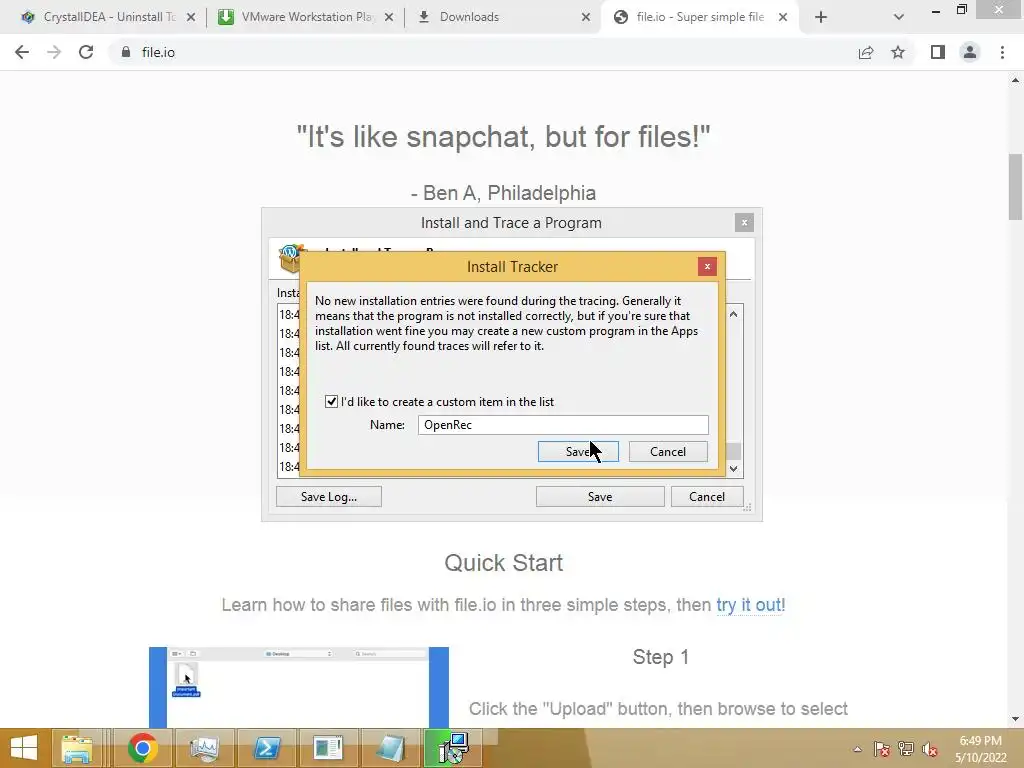Save the custom item in Install Tracker
Image resolution: width=1024 pixels, height=768 pixels.
(x=578, y=452)
